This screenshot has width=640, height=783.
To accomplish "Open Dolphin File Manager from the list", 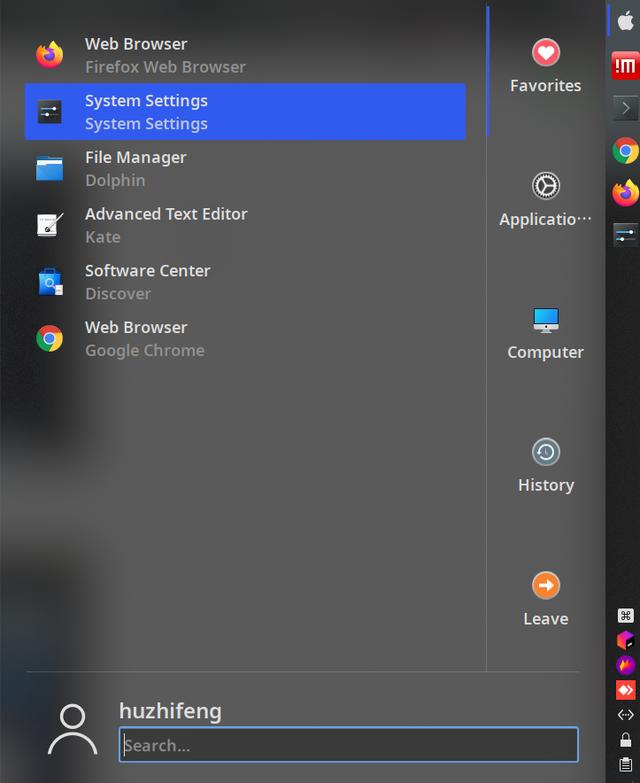I will [245, 168].
